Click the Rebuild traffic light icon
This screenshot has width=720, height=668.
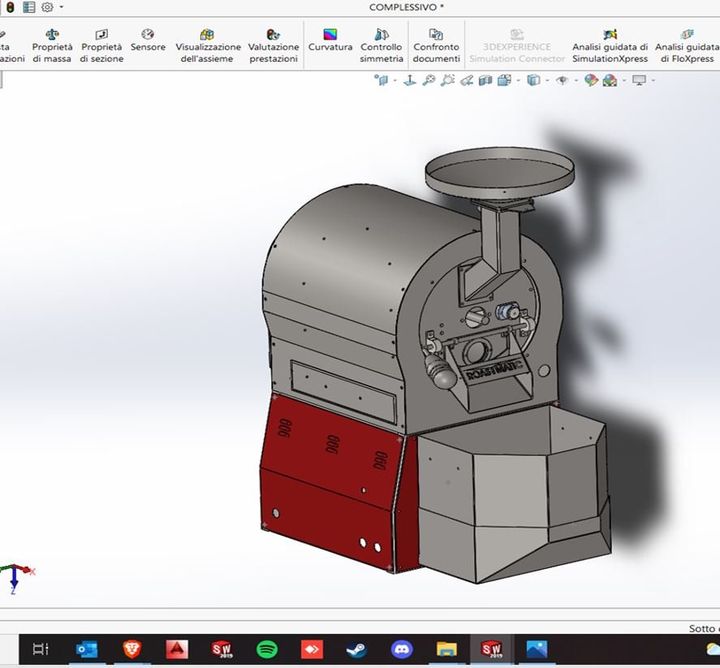click(x=10, y=7)
